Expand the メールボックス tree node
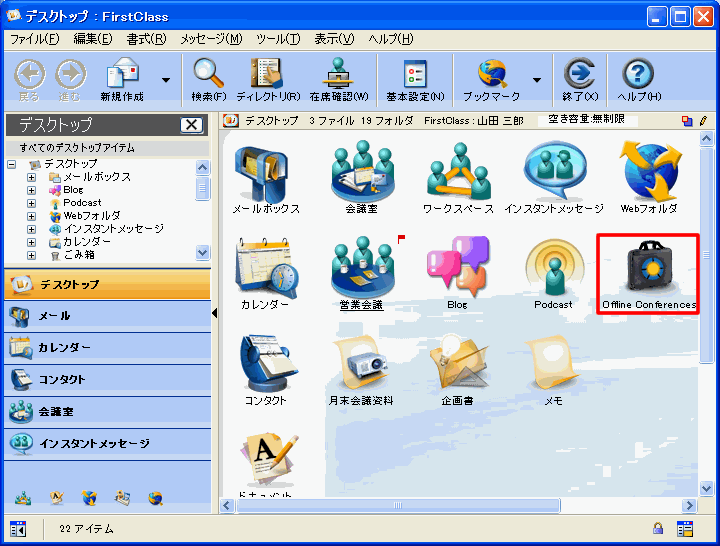The image size is (720, 546). pyautogui.click(x=32, y=177)
